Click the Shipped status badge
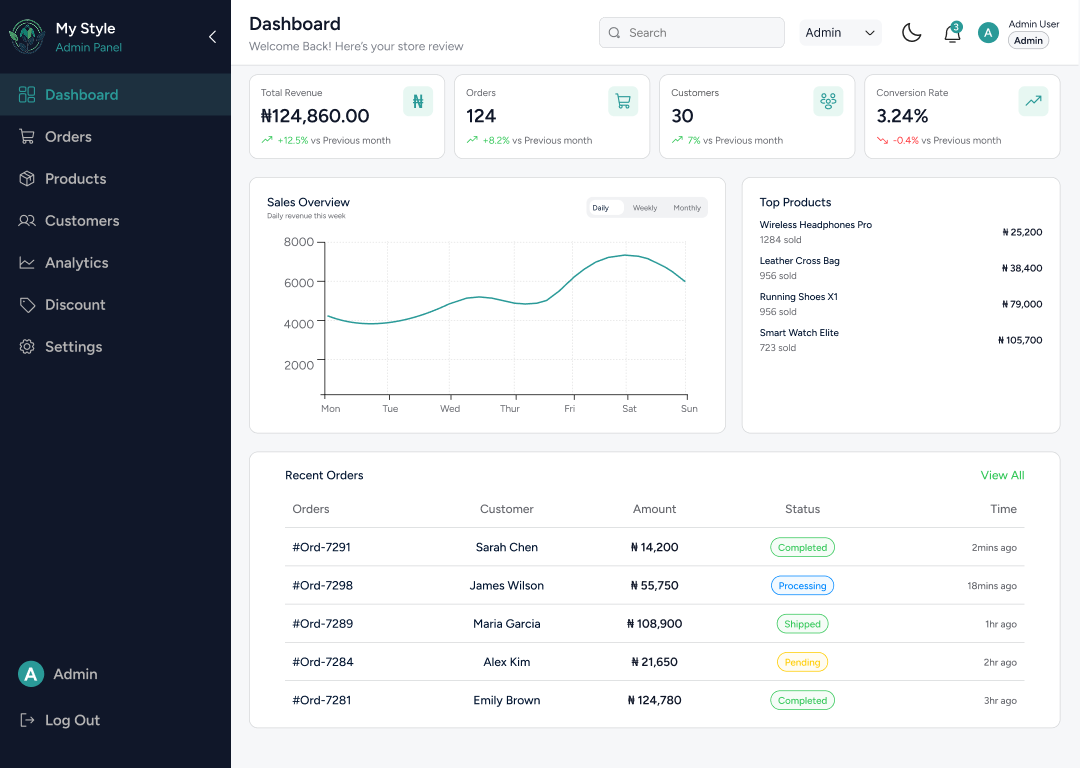This screenshot has height=768, width=1080. pyautogui.click(x=802, y=624)
